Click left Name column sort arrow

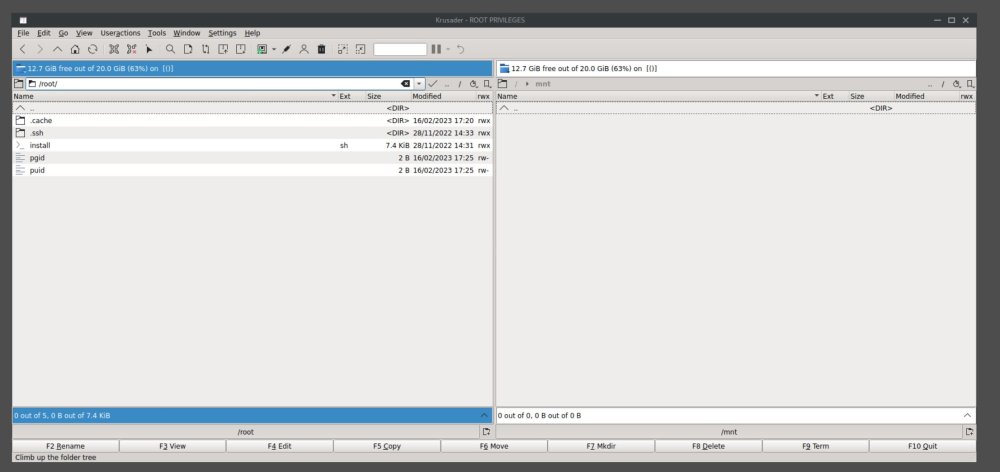(x=333, y=96)
